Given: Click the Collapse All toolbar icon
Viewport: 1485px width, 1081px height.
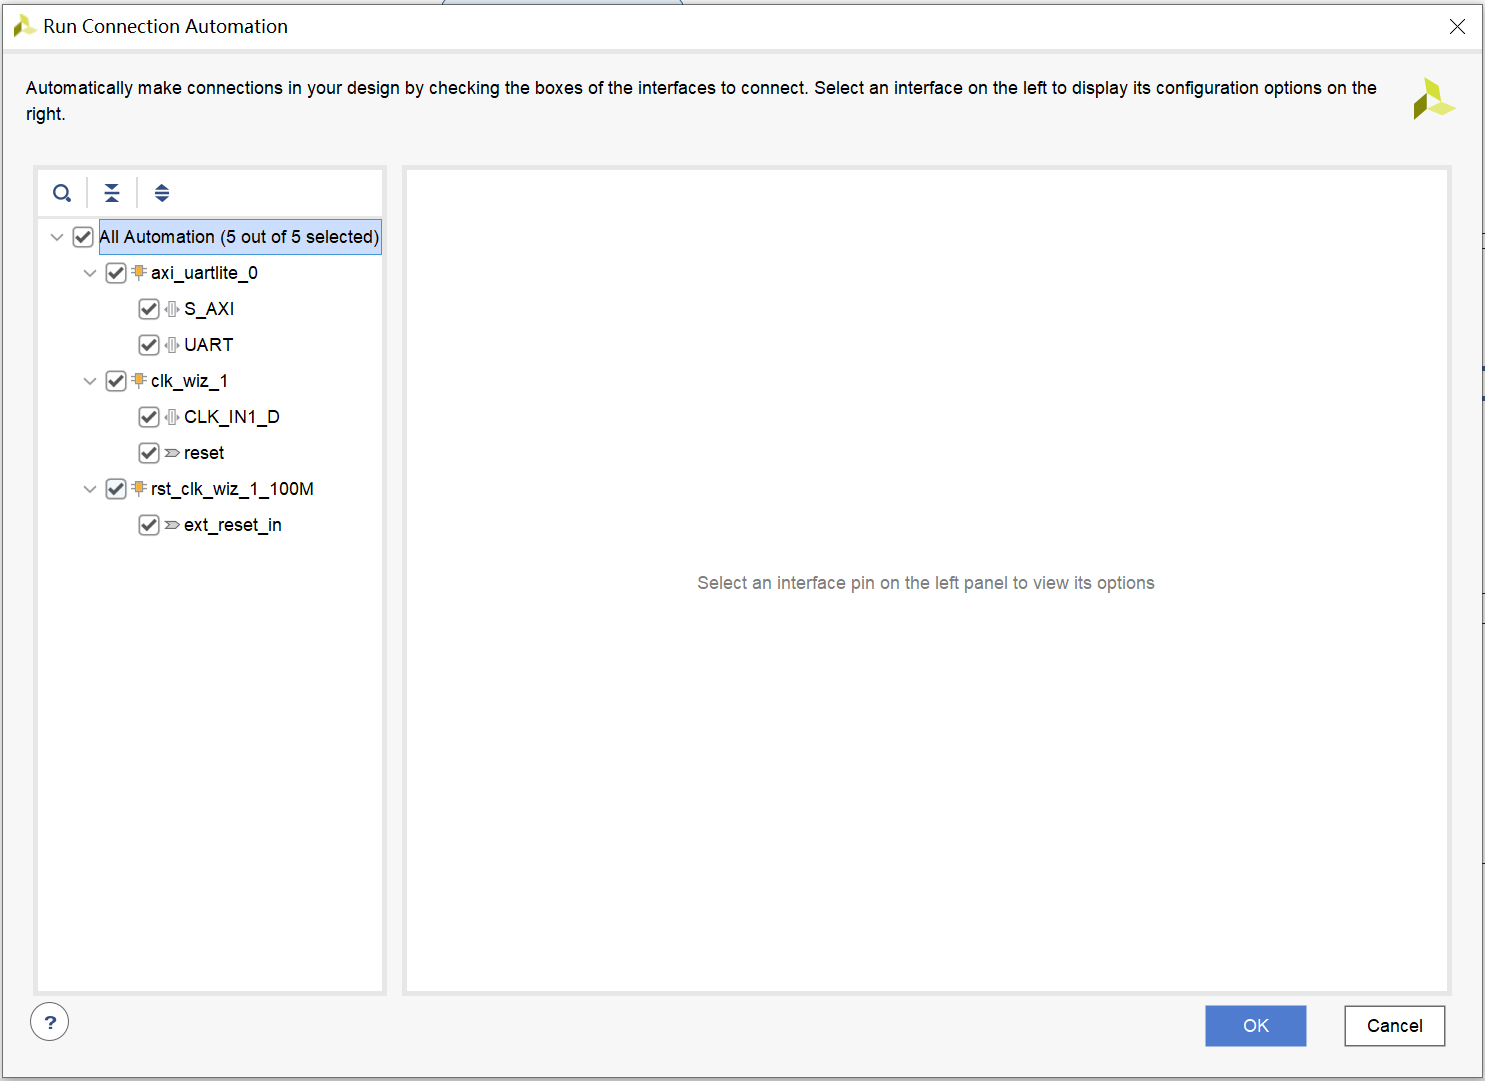Looking at the screenshot, I should pos(112,193).
